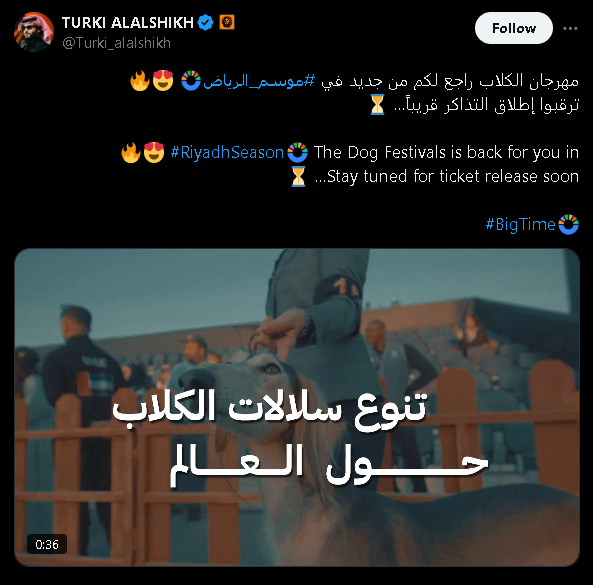The image size is (593, 585).
Task: Click the fire emoji beside #RiyadhSeason
Action: [x=131, y=152]
